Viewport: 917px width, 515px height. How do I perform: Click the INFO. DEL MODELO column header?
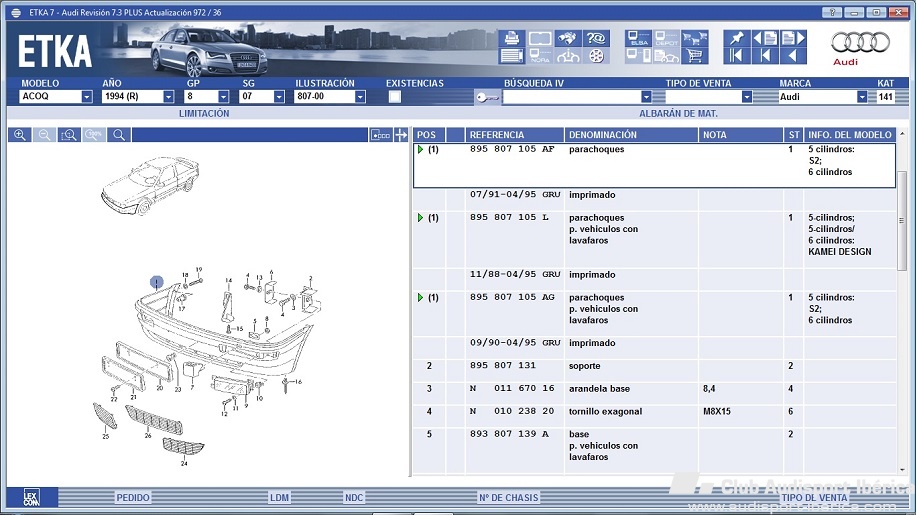tap(850, 135)
